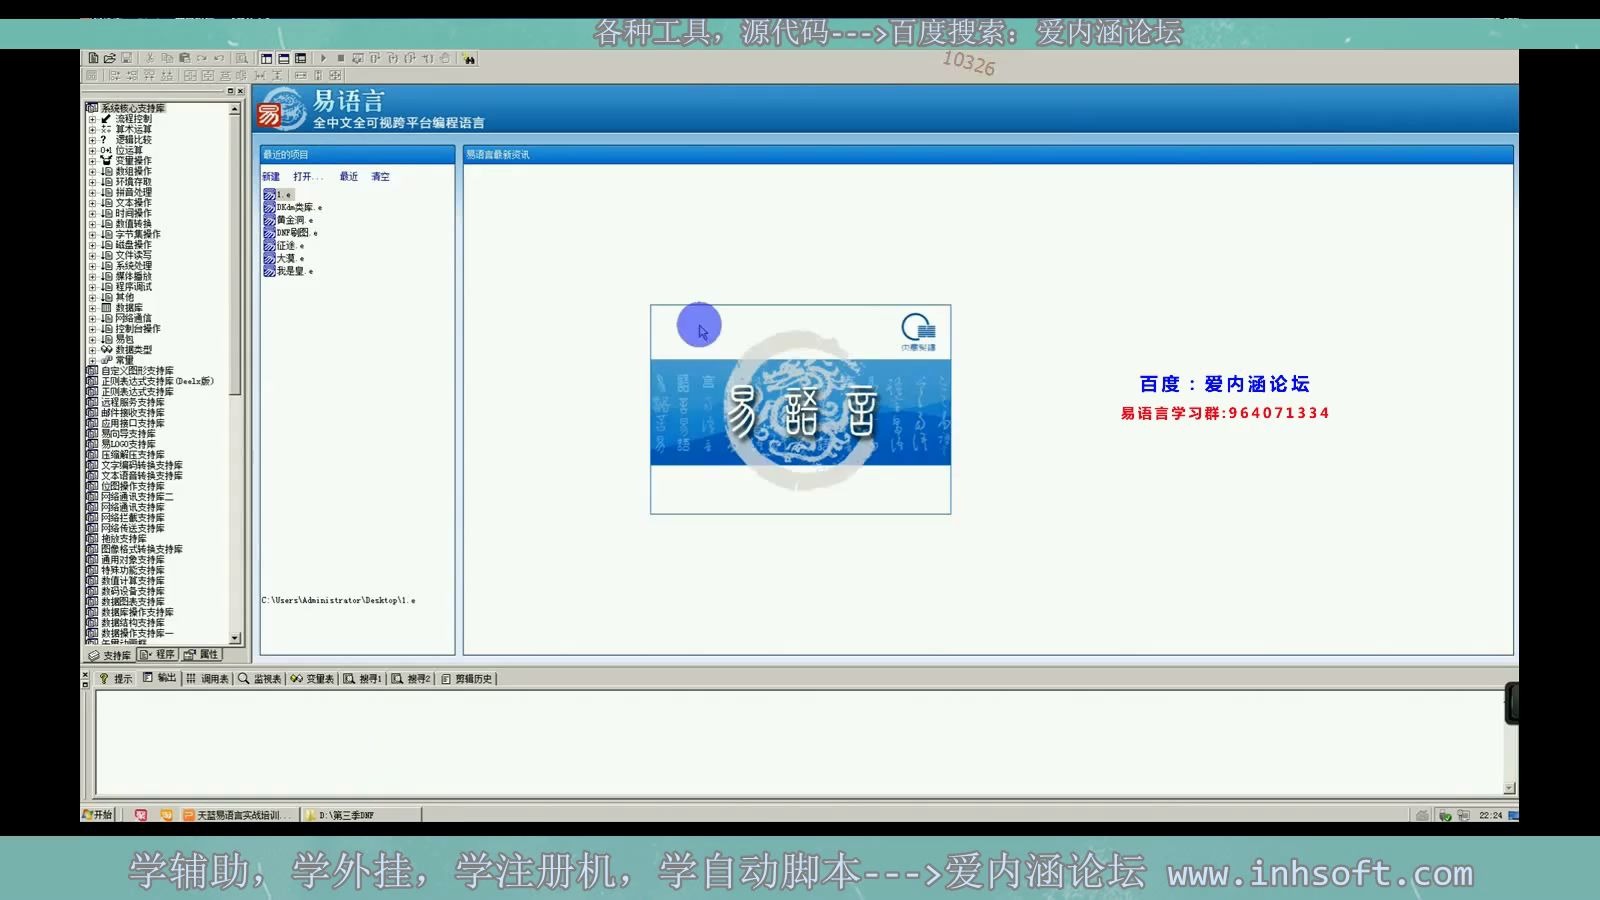Toggle the first window layout toolbar icon

(x=267, y=59)
